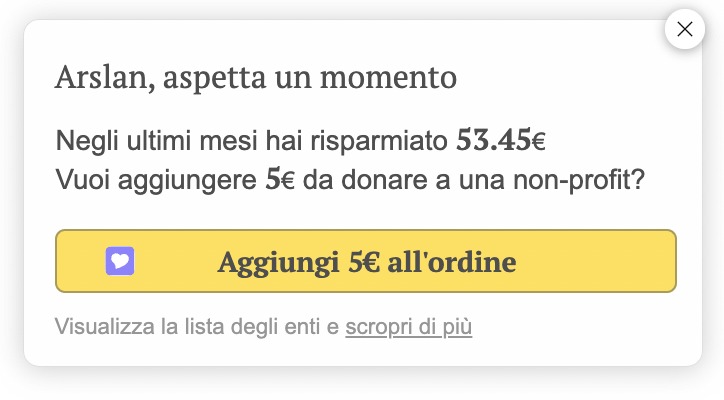Click the word "risparmiato"

379,141
